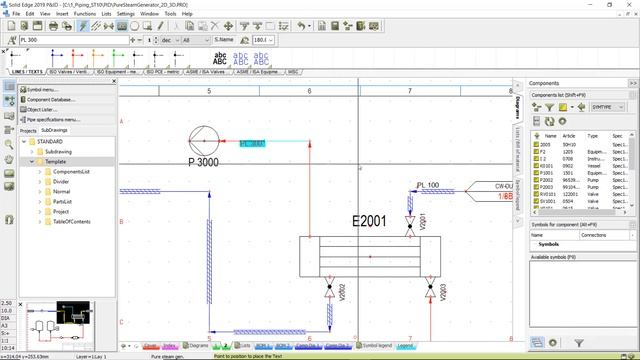Open the 'All' dropdown in text toolbar

click(196, 40)
